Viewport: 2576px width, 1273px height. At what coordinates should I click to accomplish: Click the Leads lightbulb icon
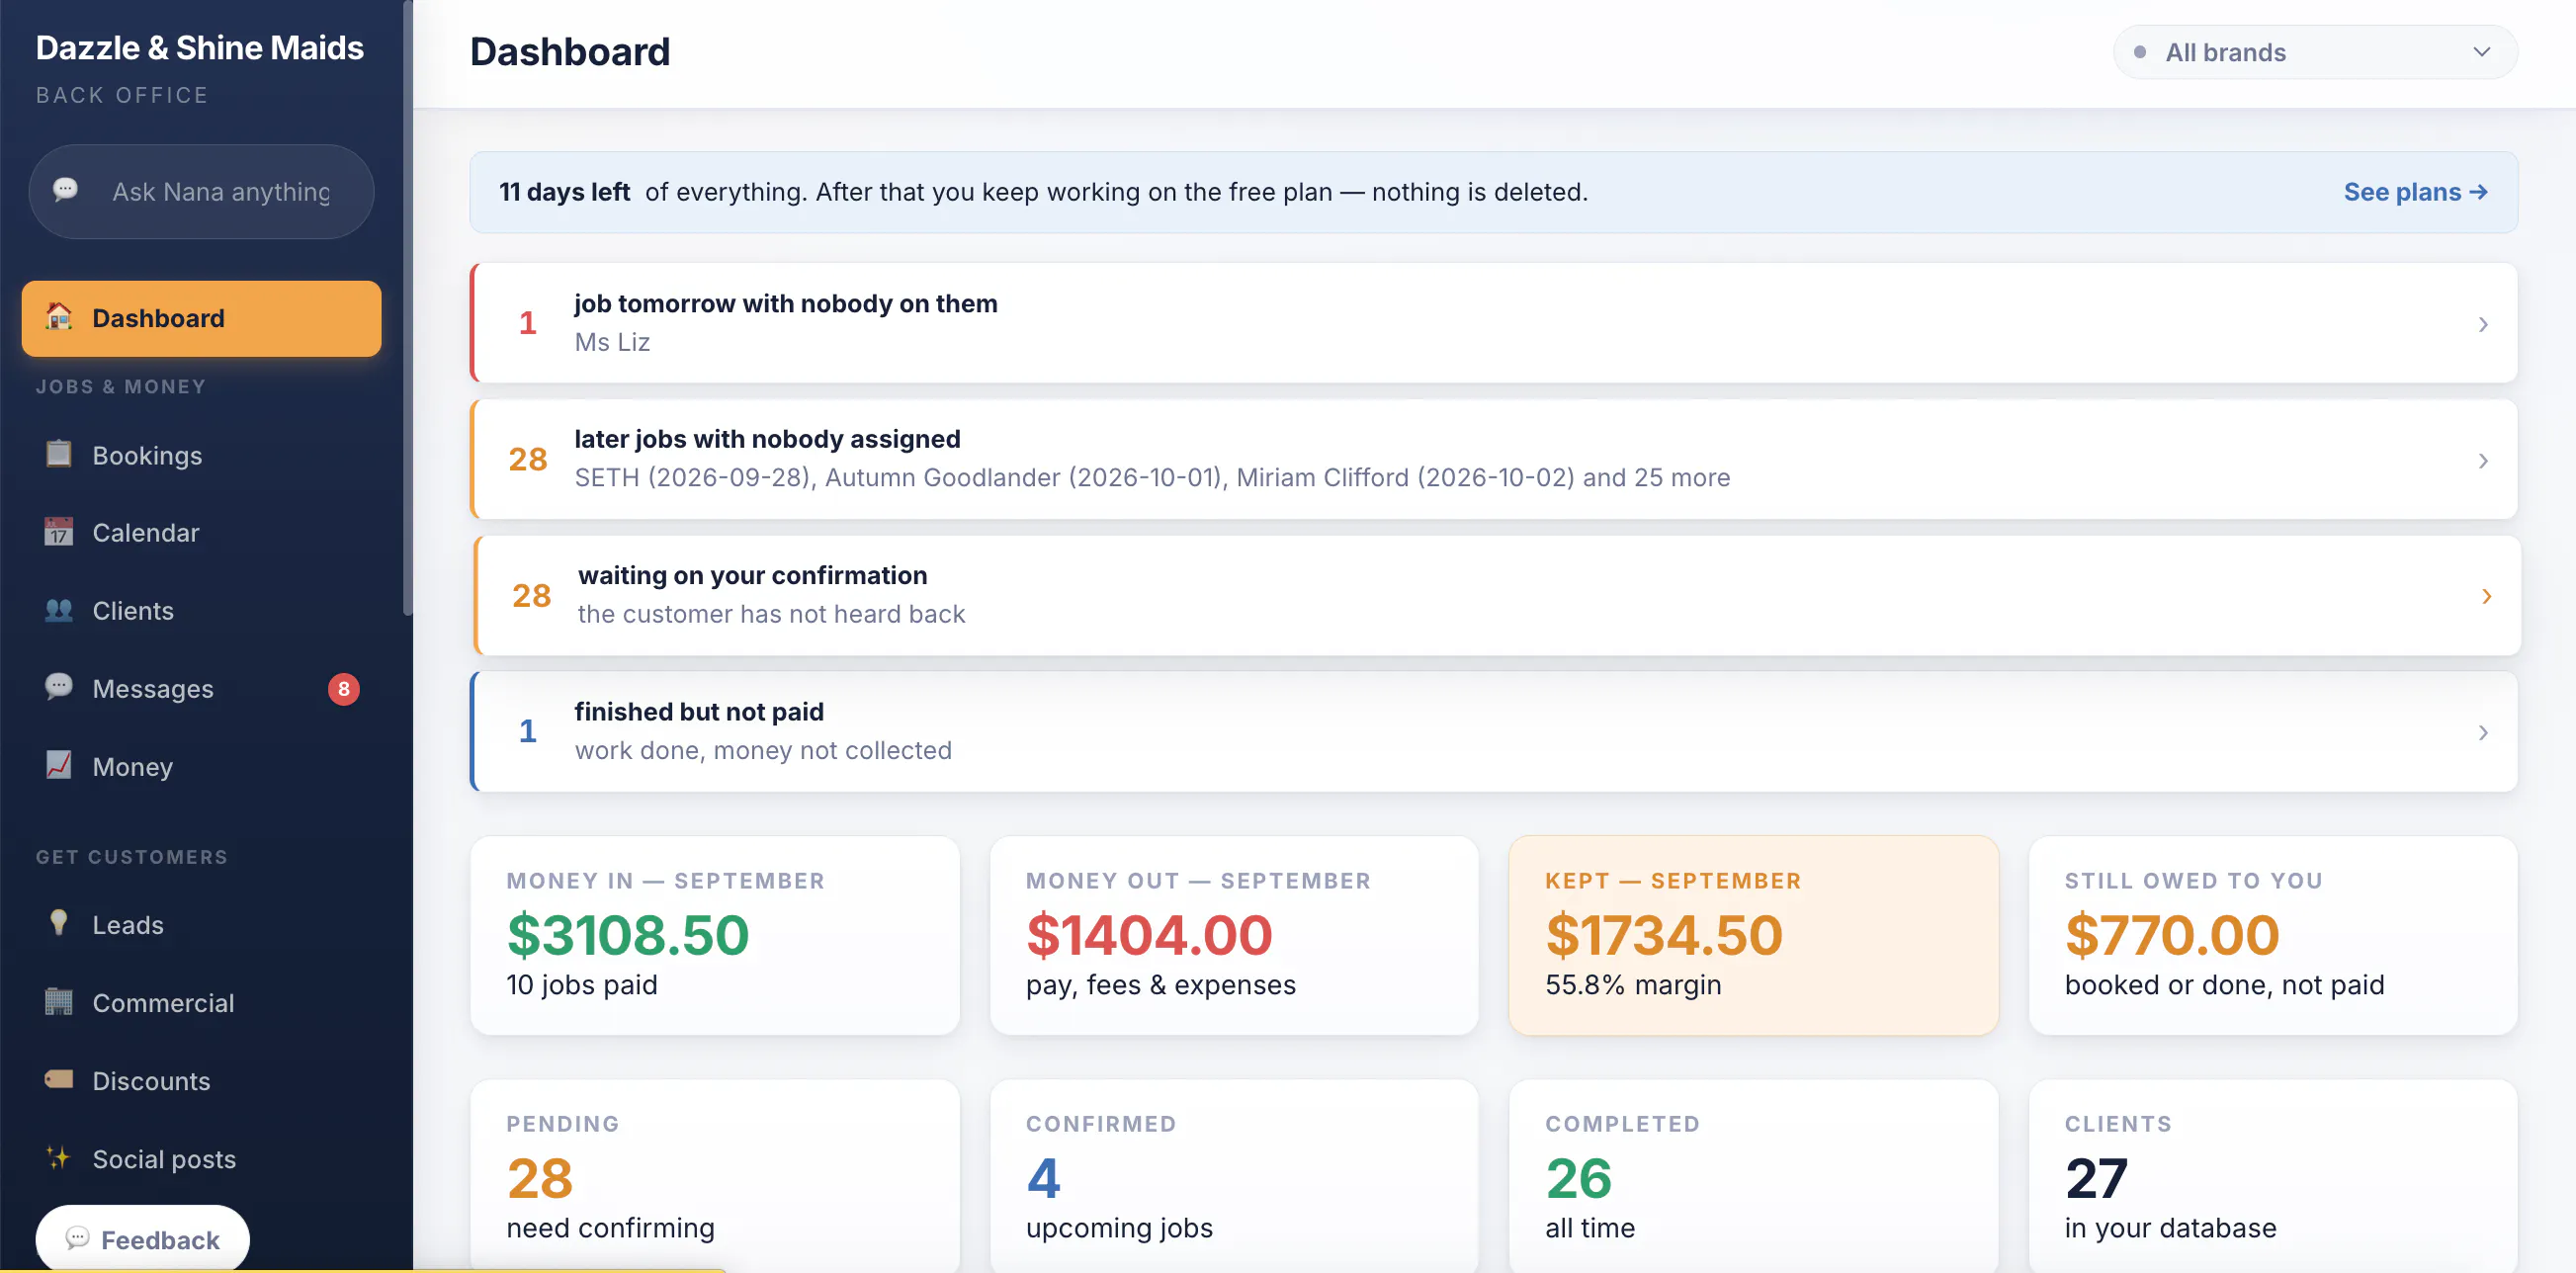59,923
